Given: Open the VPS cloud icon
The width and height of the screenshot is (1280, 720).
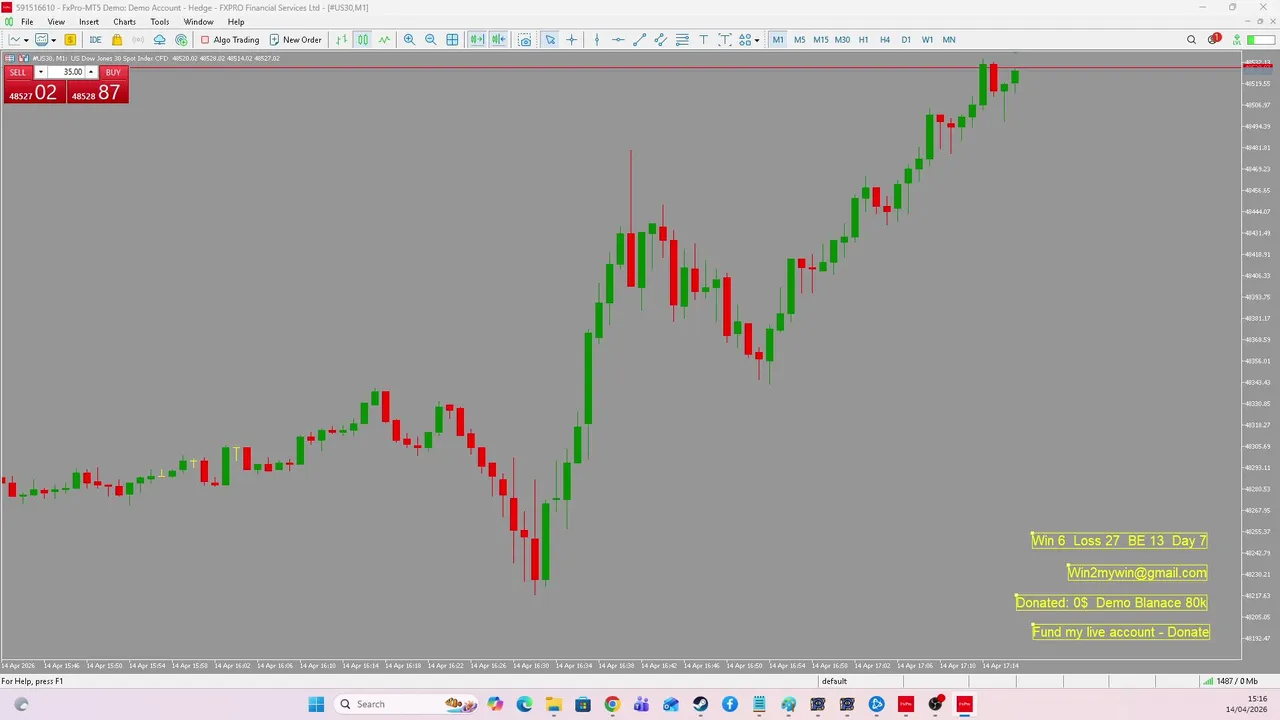Looking at the screenshot, I should coord(159,40).
